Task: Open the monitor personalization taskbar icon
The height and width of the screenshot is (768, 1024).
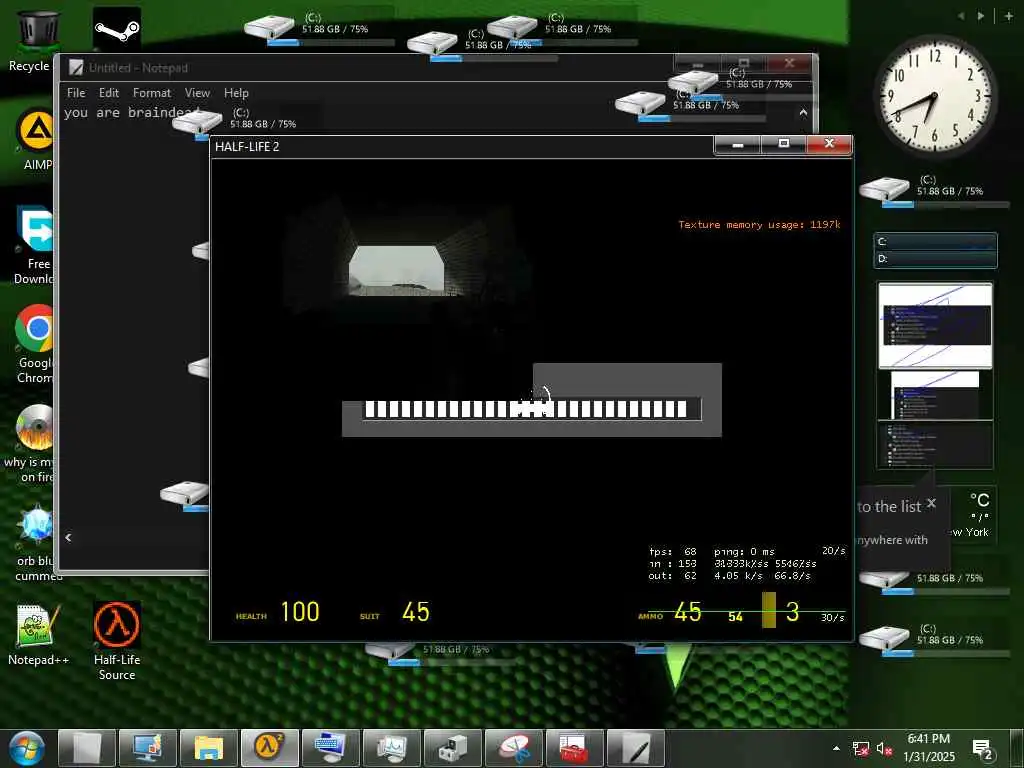Action: [x=148, y=748]
